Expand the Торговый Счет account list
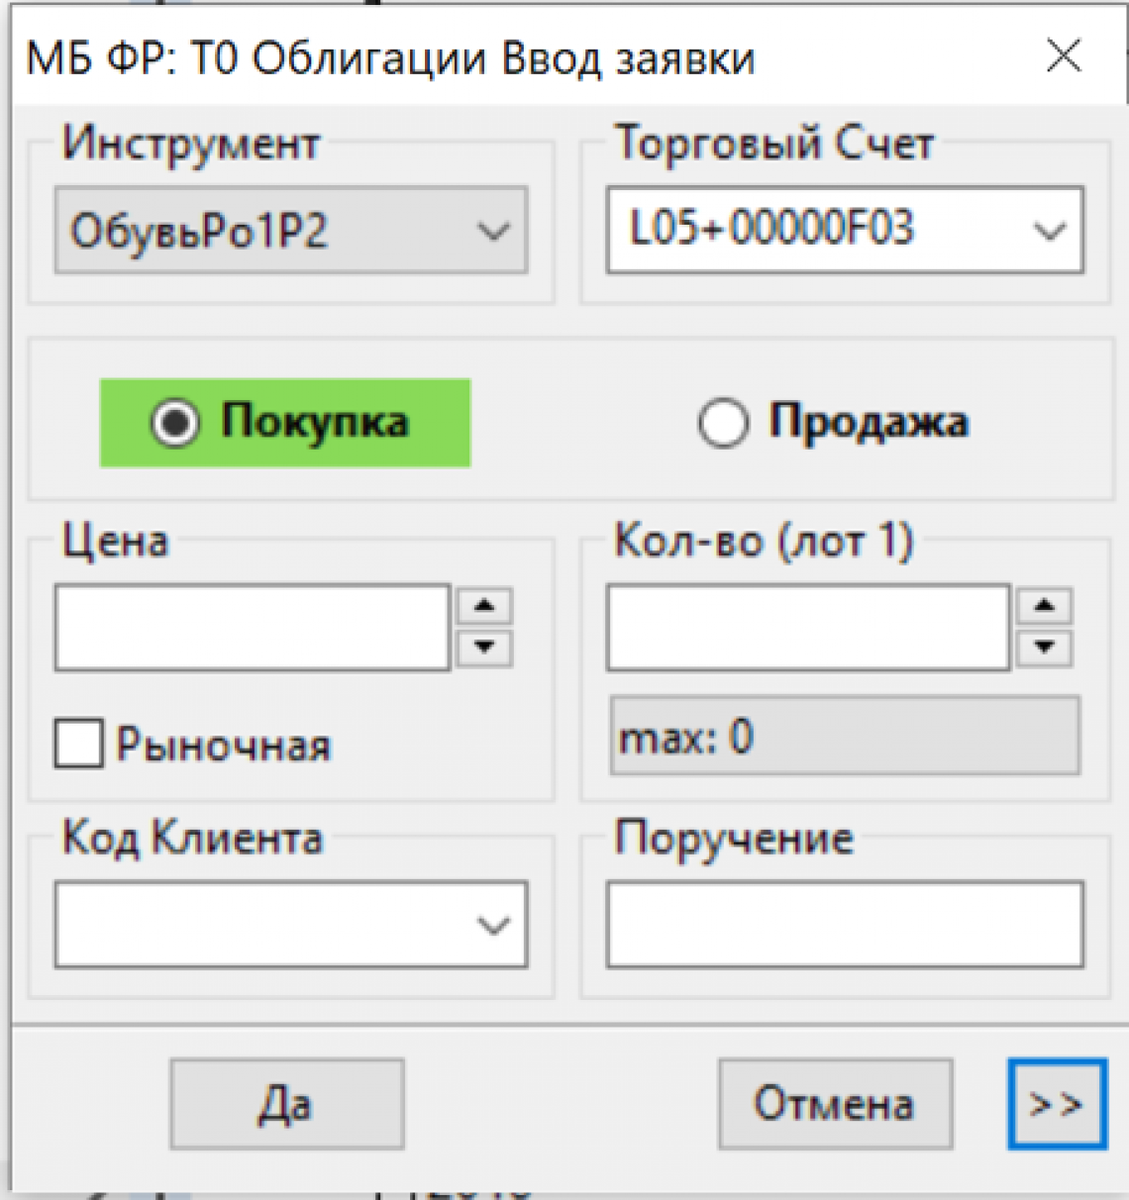Viewport: 1129px width, 1200px height. (x=1048, y=231)
